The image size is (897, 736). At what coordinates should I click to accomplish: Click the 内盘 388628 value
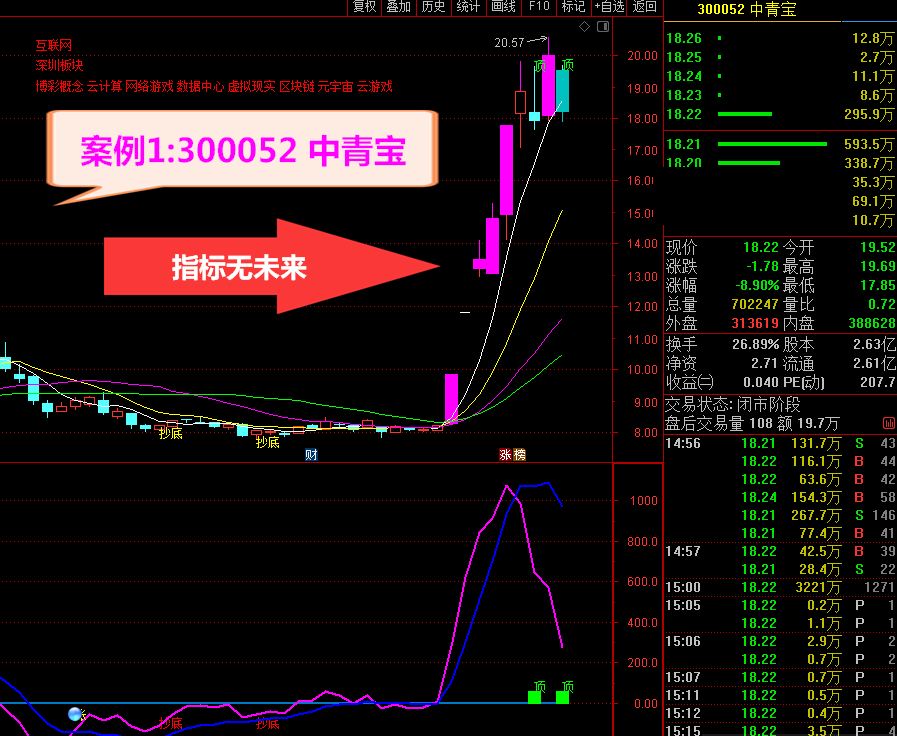click(872, 323)
